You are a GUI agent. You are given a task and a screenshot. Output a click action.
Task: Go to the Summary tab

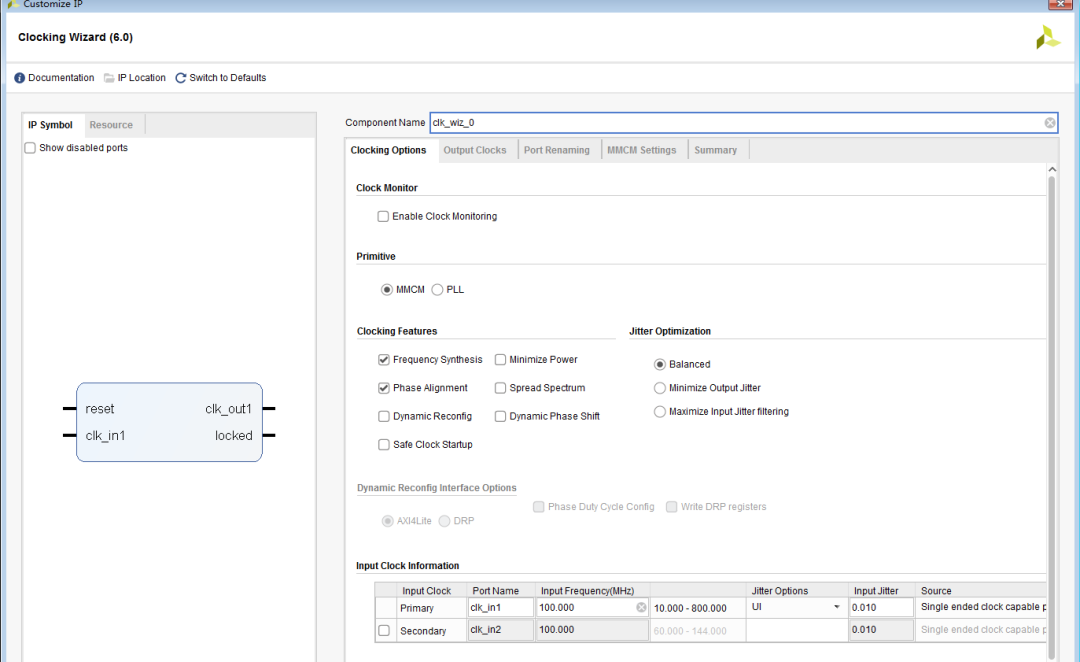pos(715,150)
